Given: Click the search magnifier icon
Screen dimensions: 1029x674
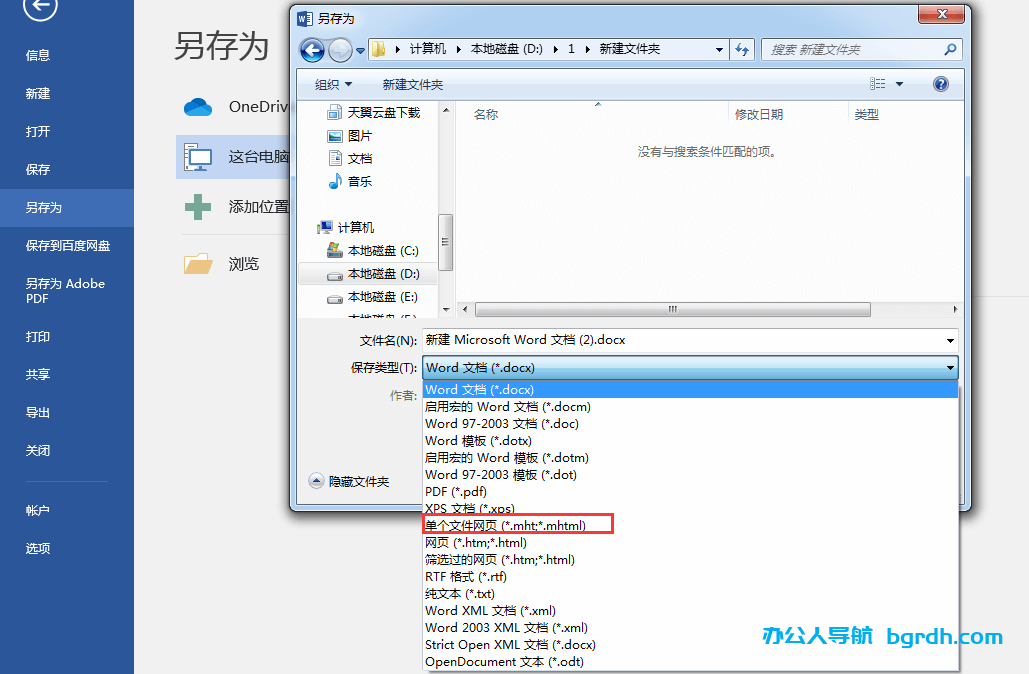Looking at the screenshot, I should [x=950, y=49].
